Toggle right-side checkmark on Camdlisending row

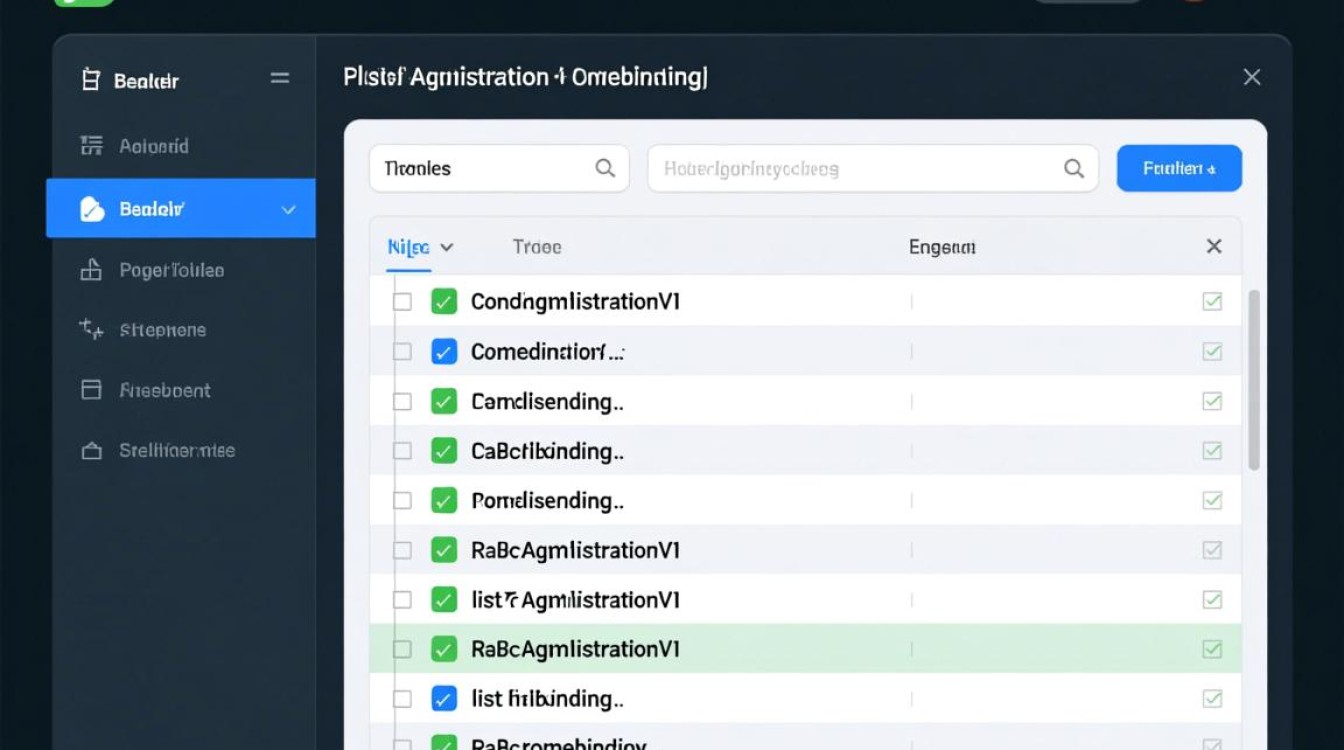[1212, 401]
